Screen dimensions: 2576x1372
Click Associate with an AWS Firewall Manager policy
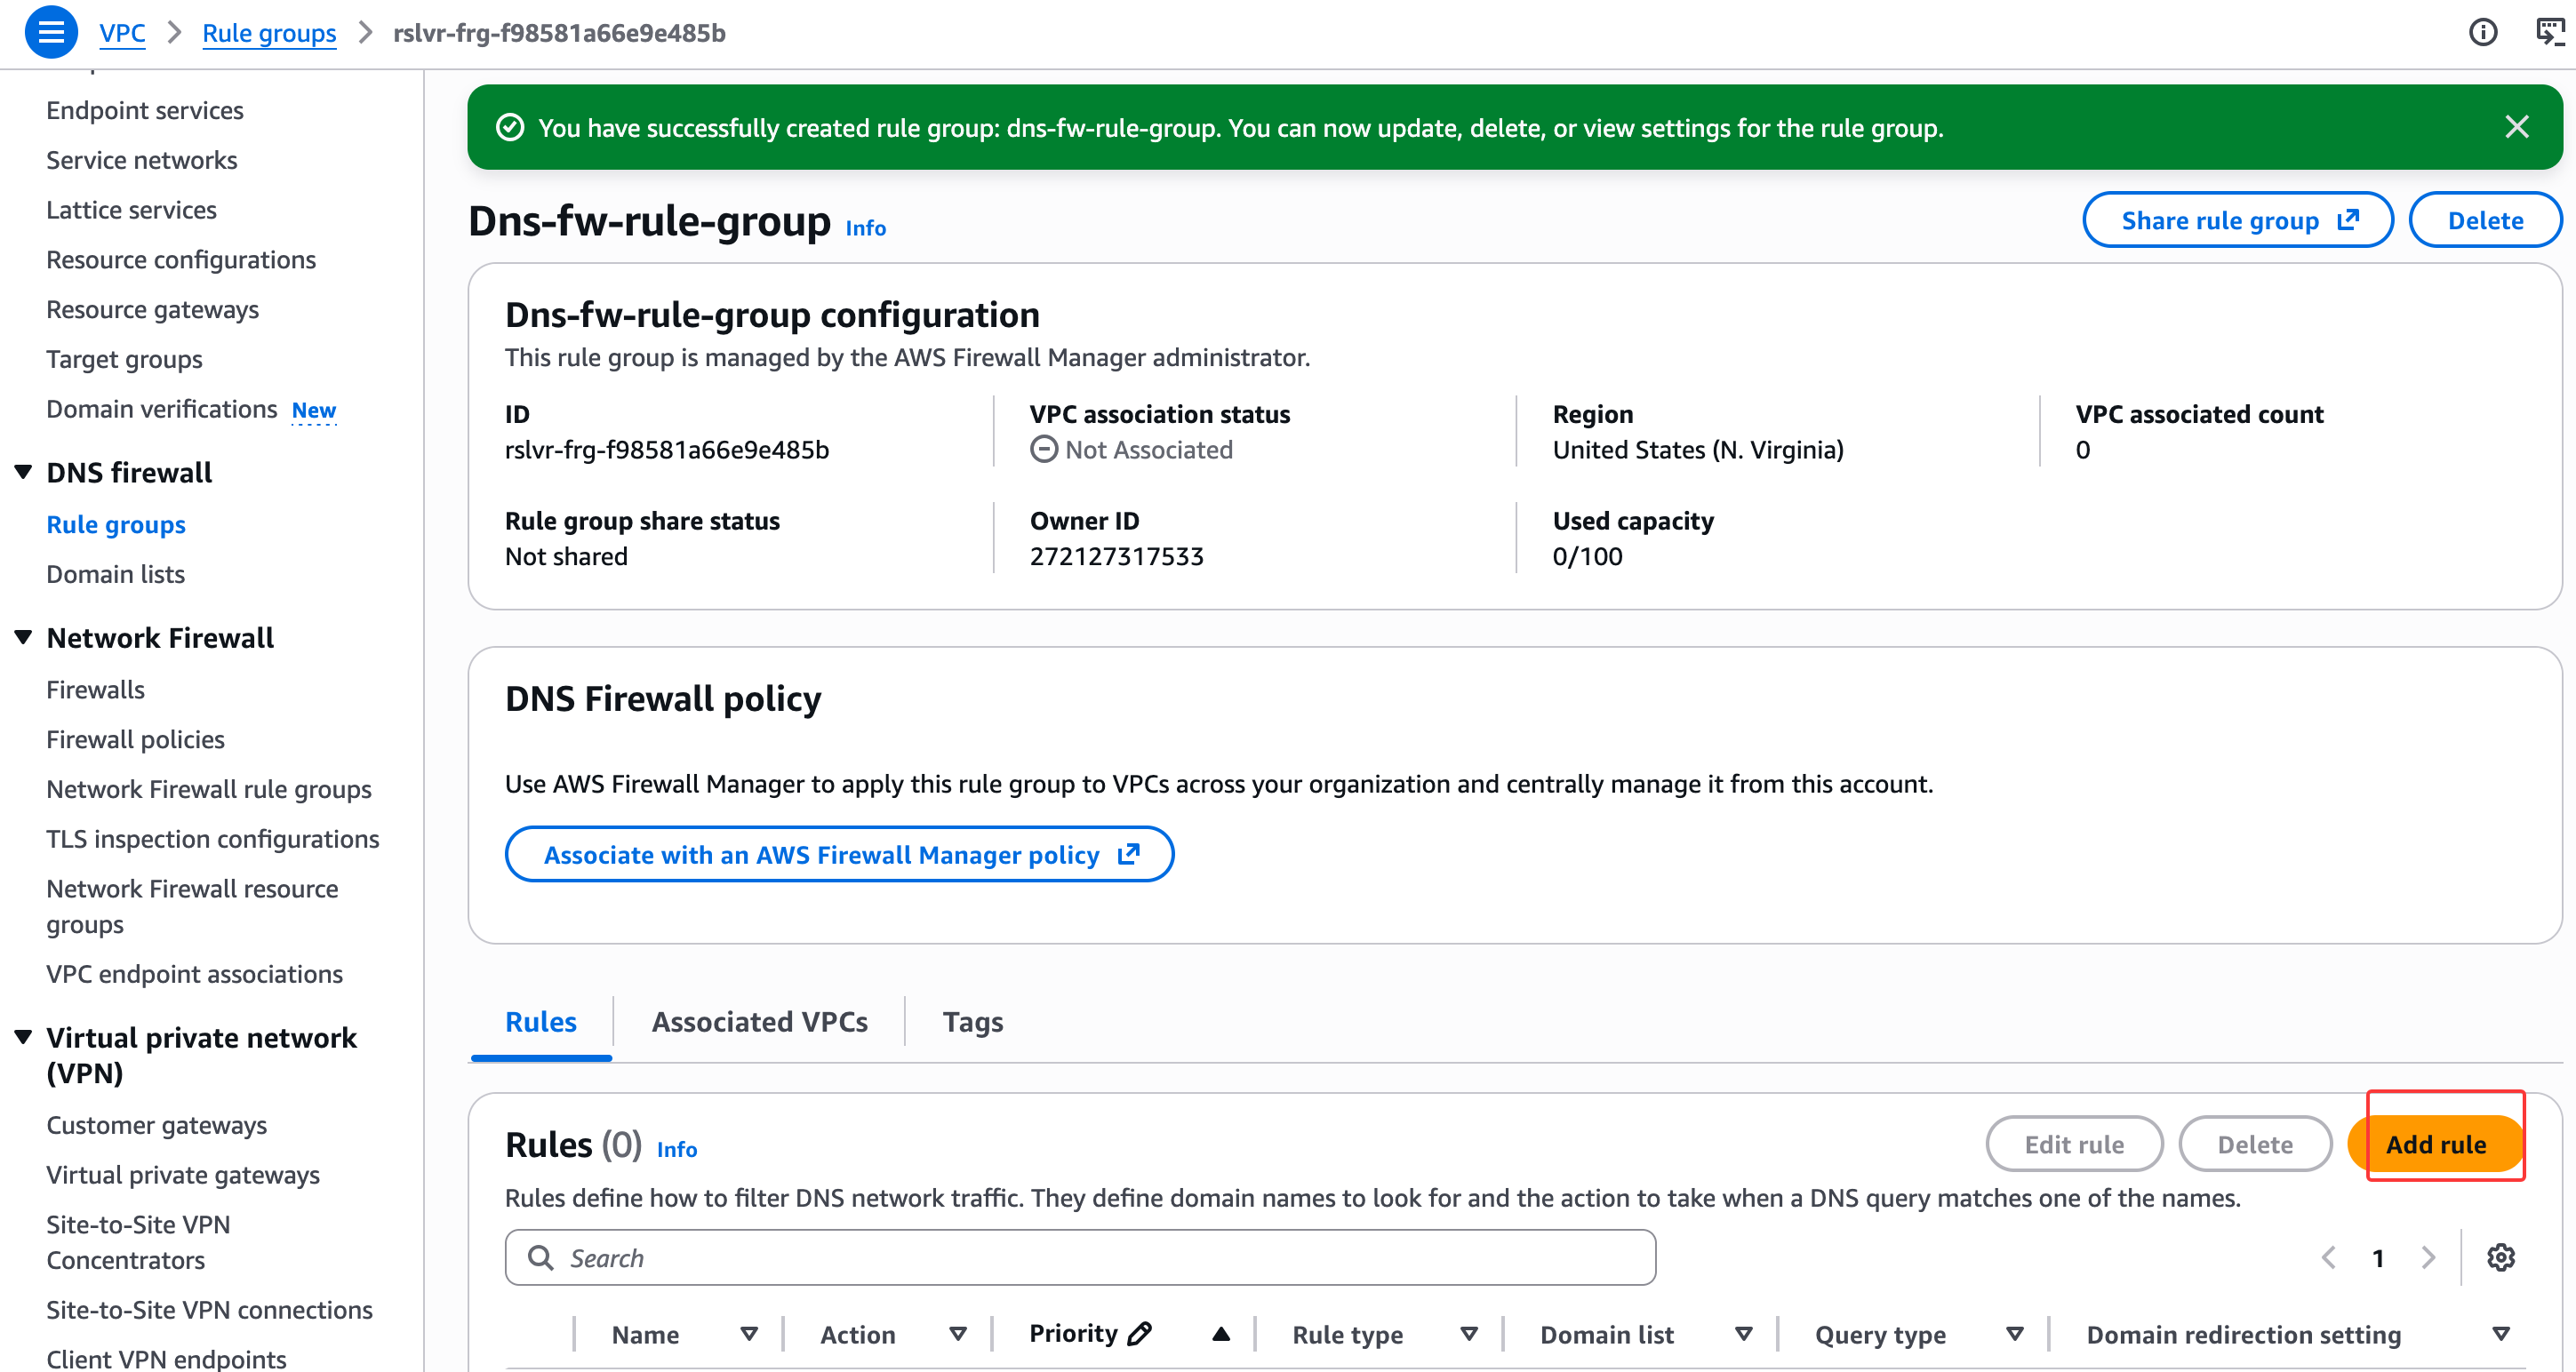tap(839, 854)
